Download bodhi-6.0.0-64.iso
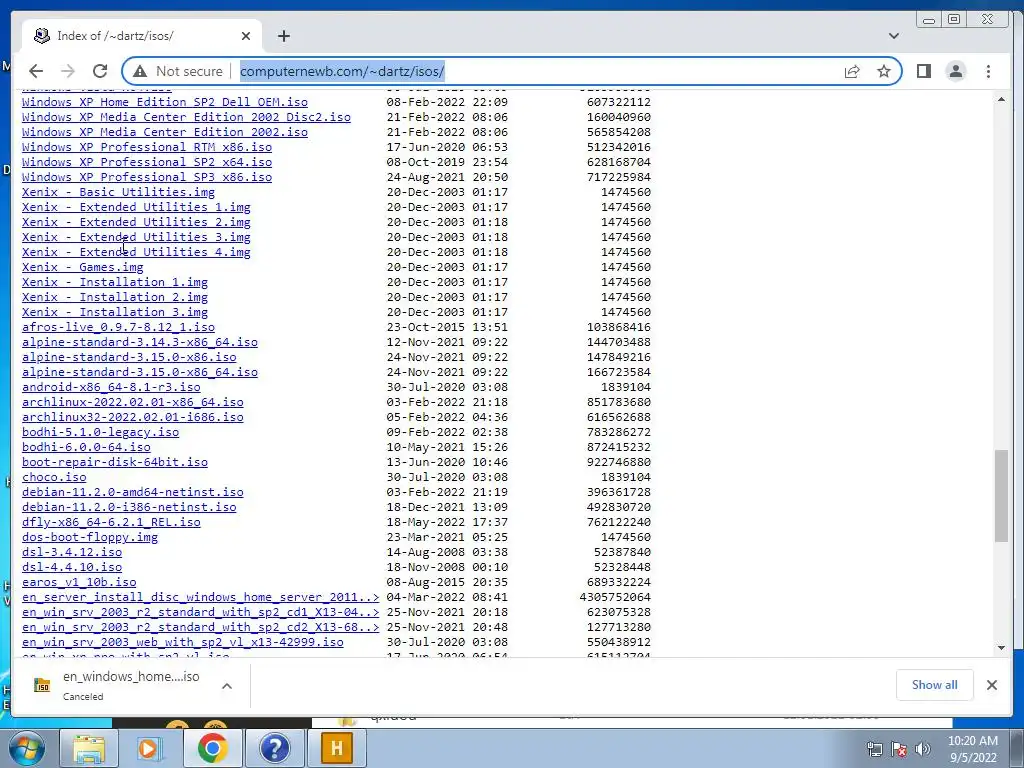Screen dimensions: 1024x768 click(x=86, y=447)
